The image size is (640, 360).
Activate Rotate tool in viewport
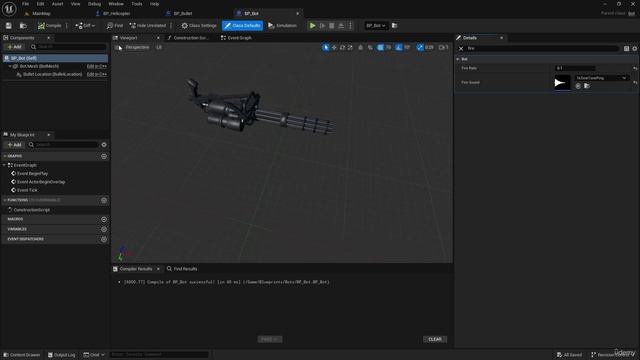tap(342, 47)
